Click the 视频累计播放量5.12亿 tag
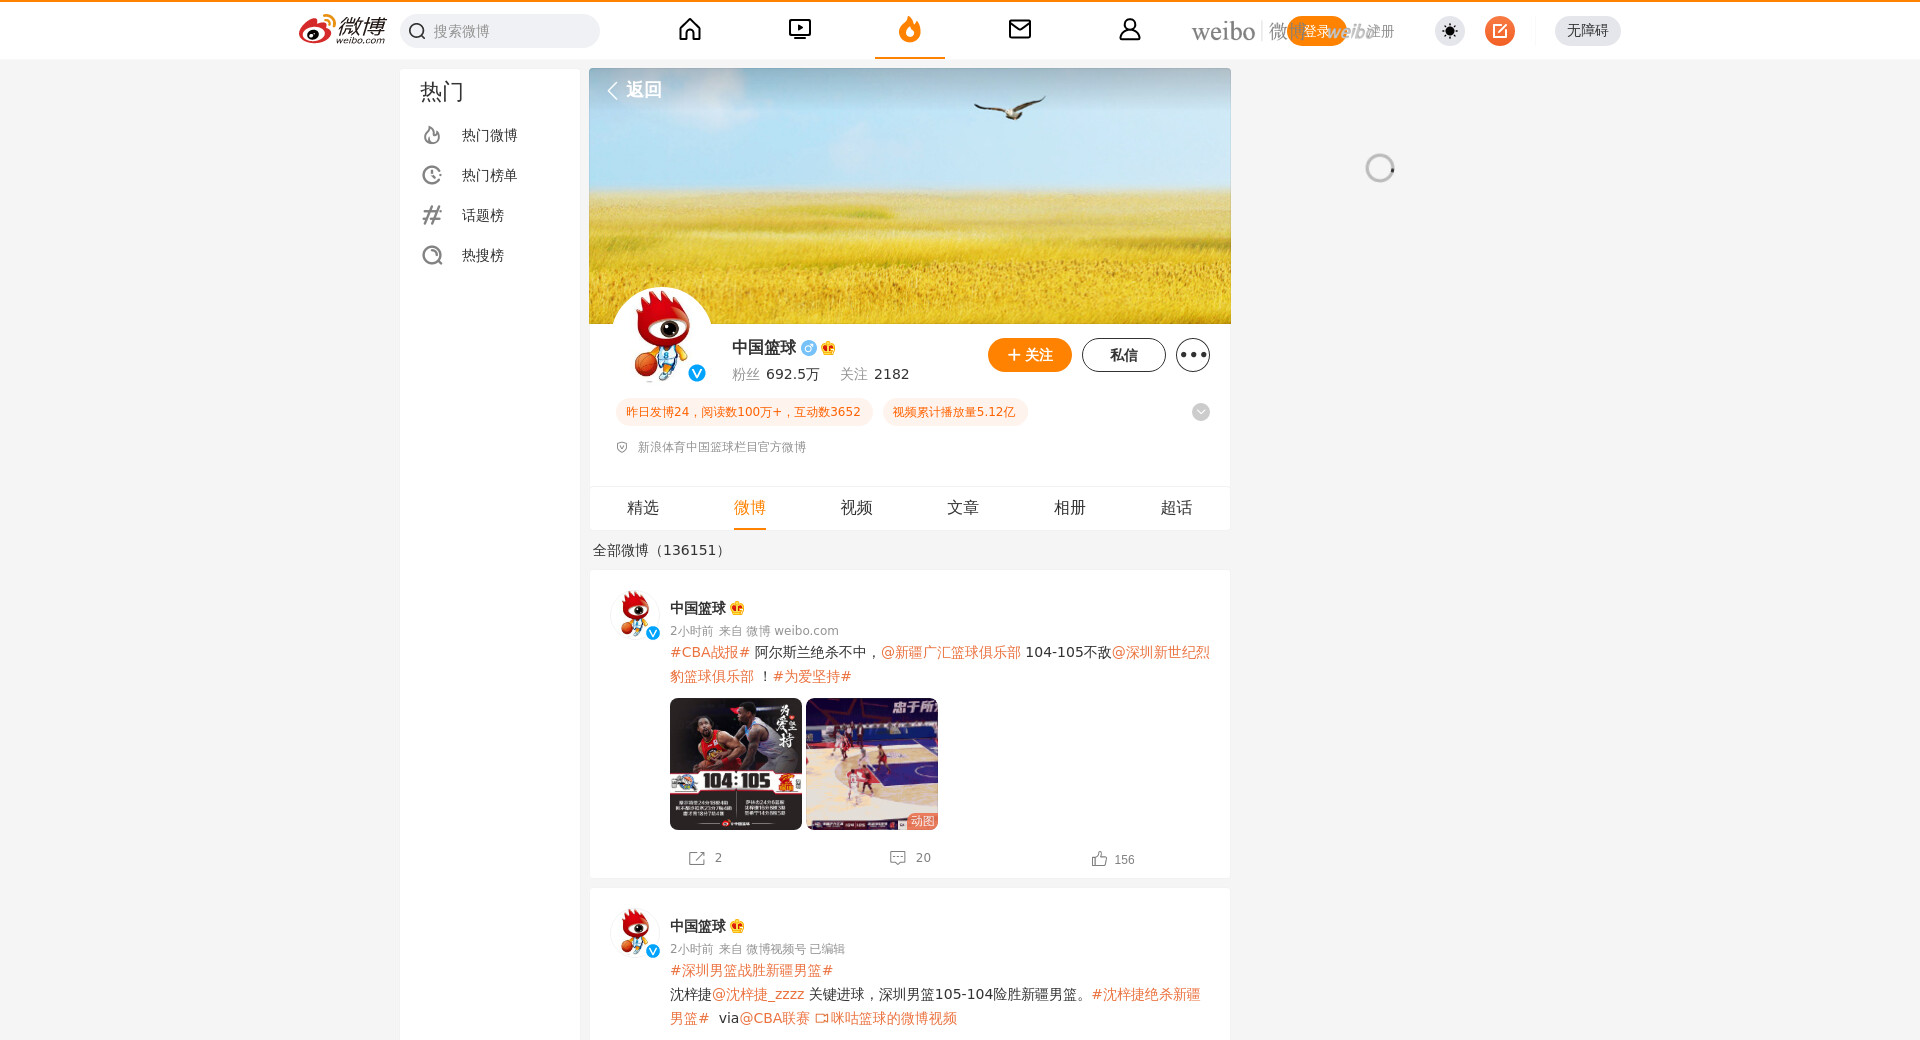The height and width of the screenshot is (1040, 1920). click(x=955, y=412)
